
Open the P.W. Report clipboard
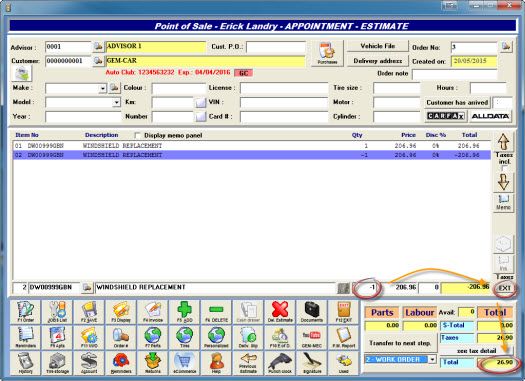pos(344,337)
